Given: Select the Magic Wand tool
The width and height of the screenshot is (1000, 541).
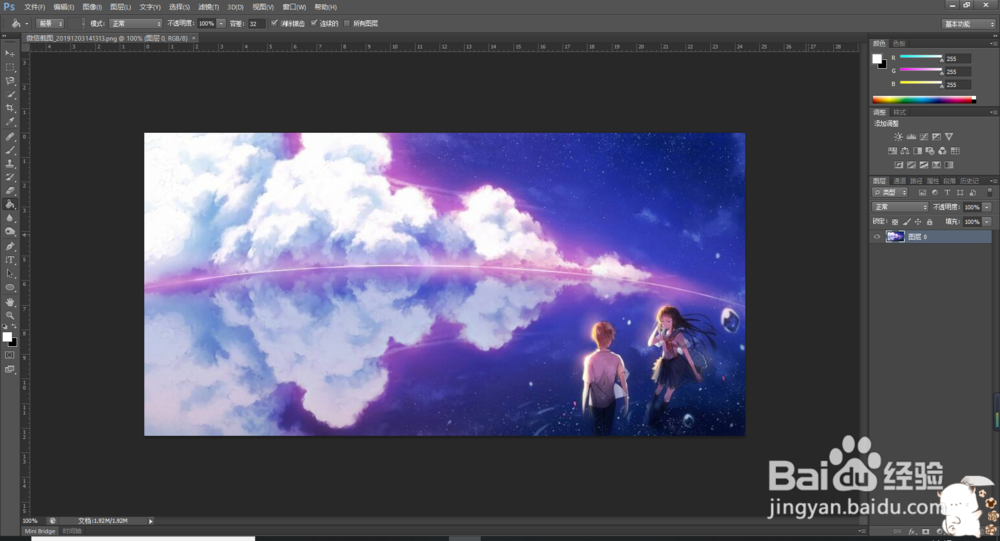Looking at the screenshot, I should click(10, 94).
